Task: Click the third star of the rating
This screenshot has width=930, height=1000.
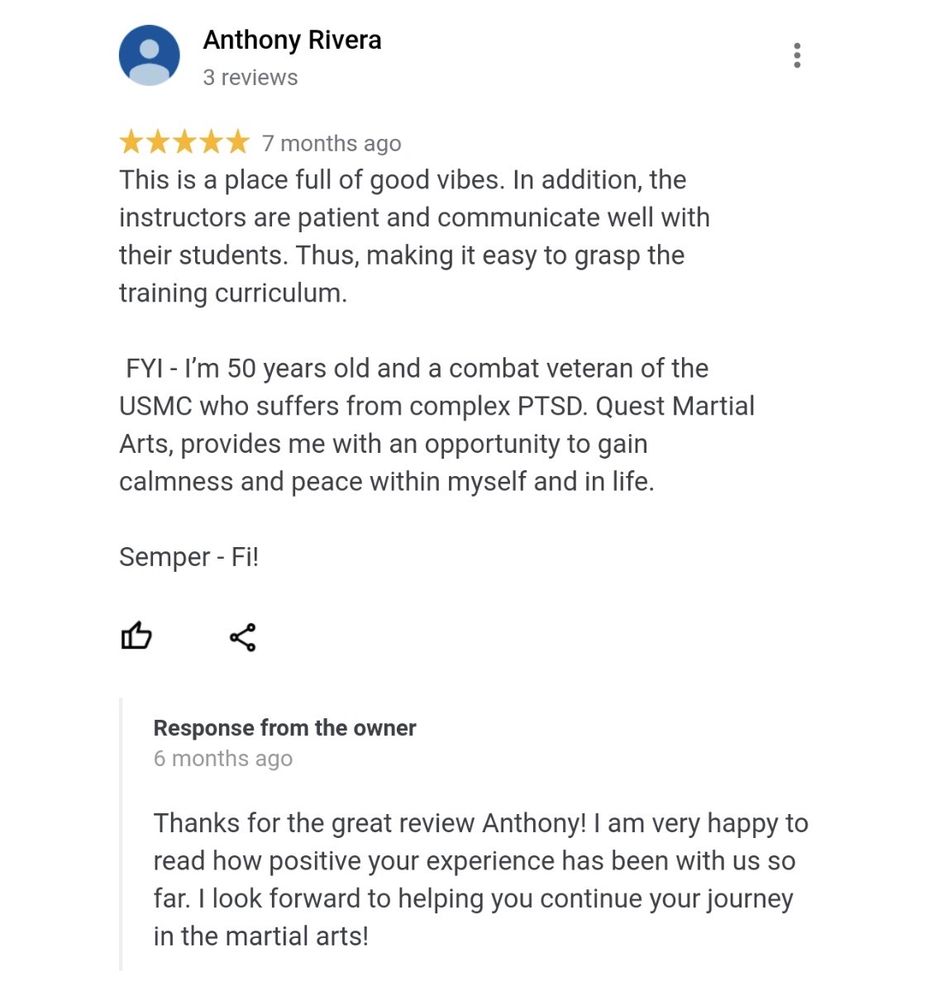Action: click(184, 143)
